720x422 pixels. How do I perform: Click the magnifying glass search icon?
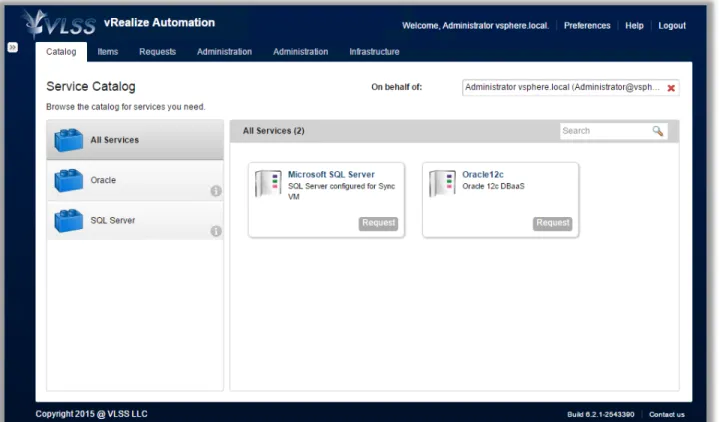click(x=658, y=131)
